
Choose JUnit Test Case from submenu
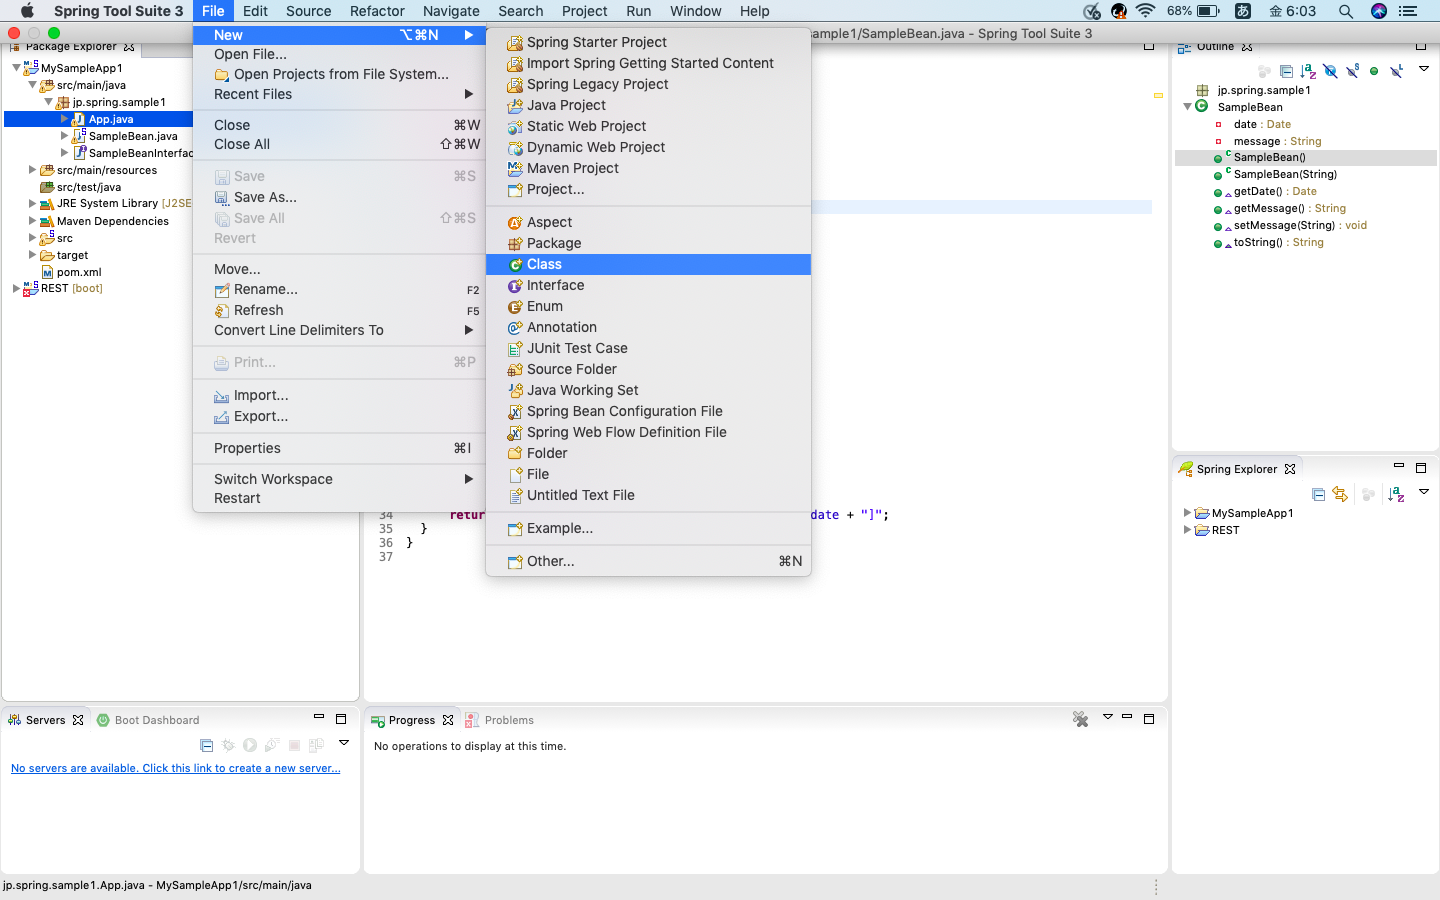648,348
